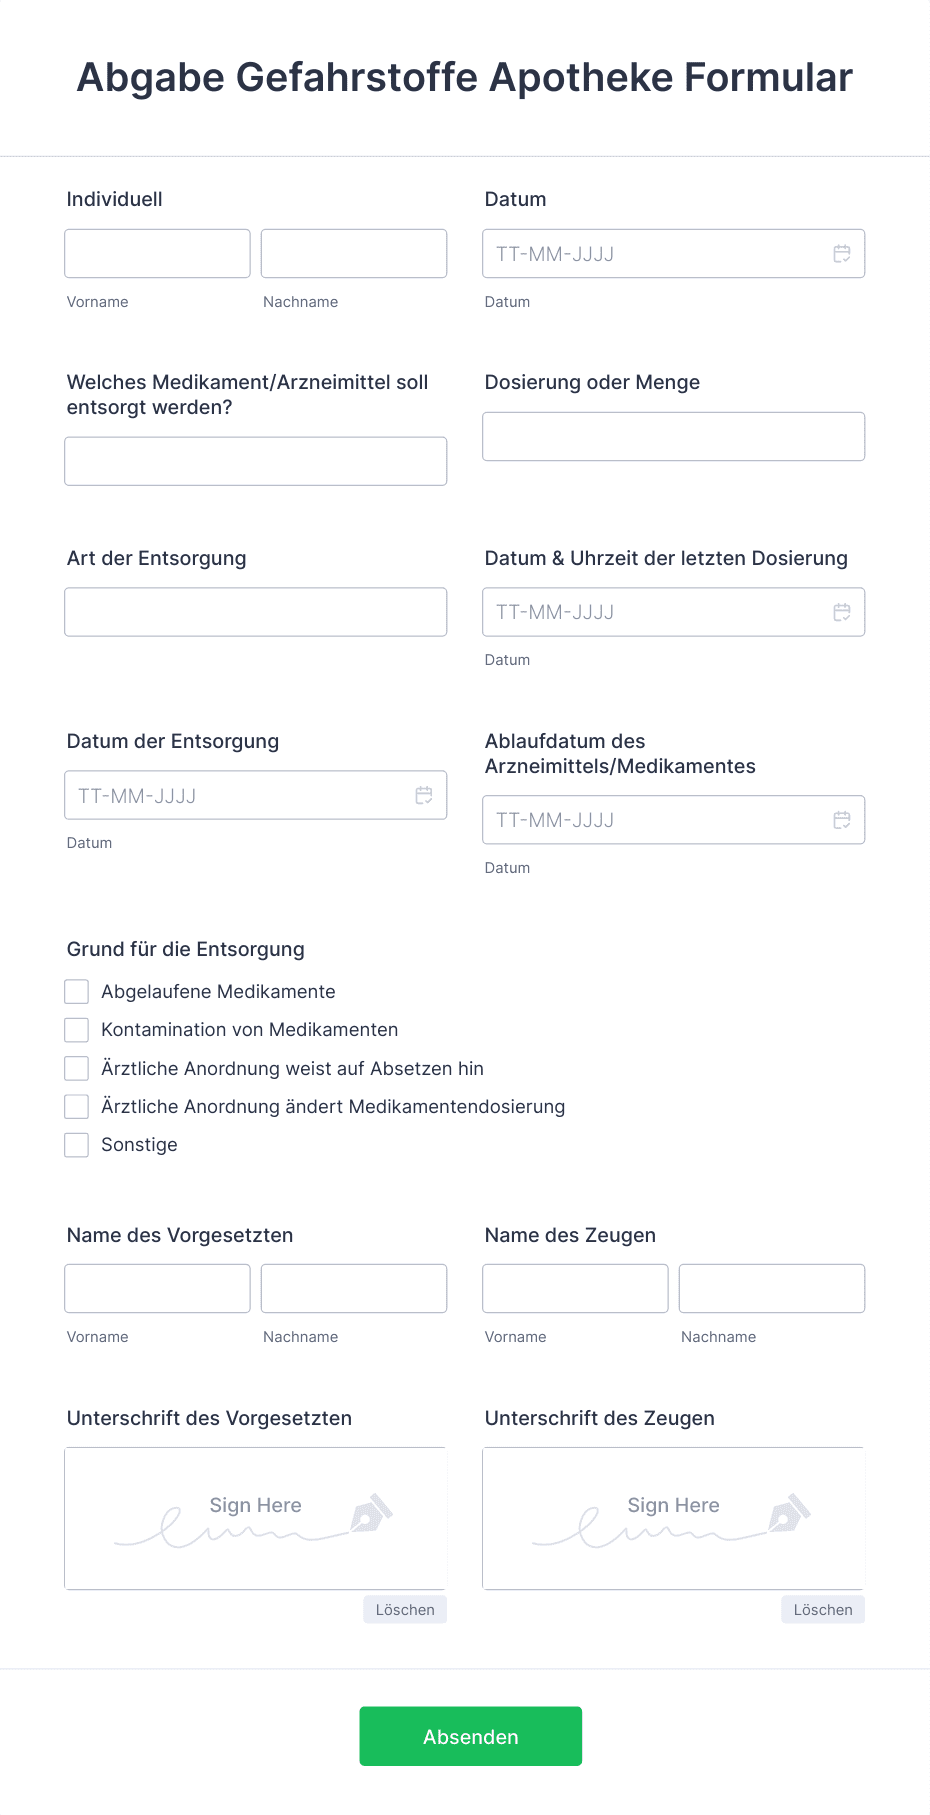
Task: Select the Sonstige checkbox
Action: [x=76, y=1144]
